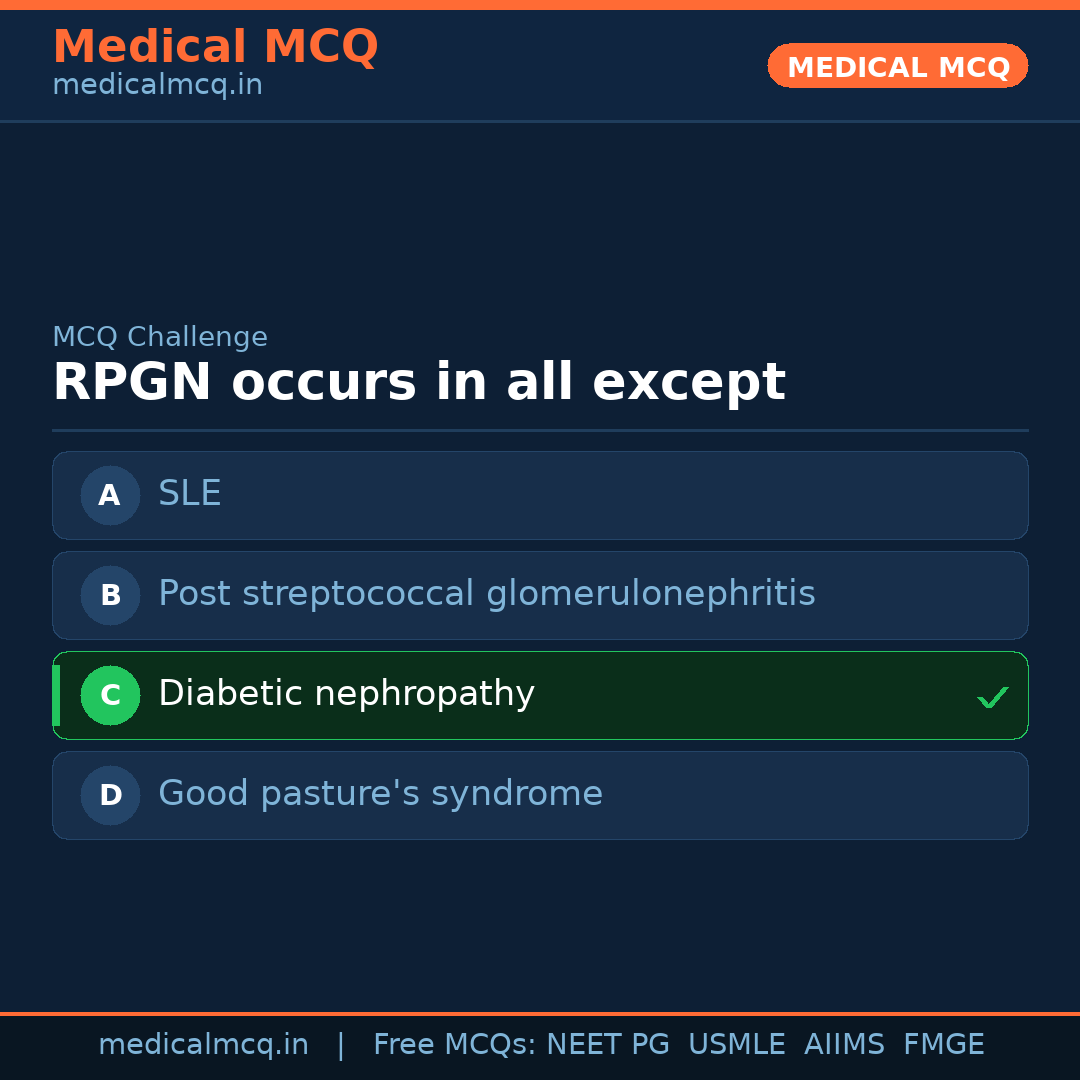This screenshot has width=1080, height=1080.
Task: Click the question text RPGN occurs in all except
Action: pos(418,382)
